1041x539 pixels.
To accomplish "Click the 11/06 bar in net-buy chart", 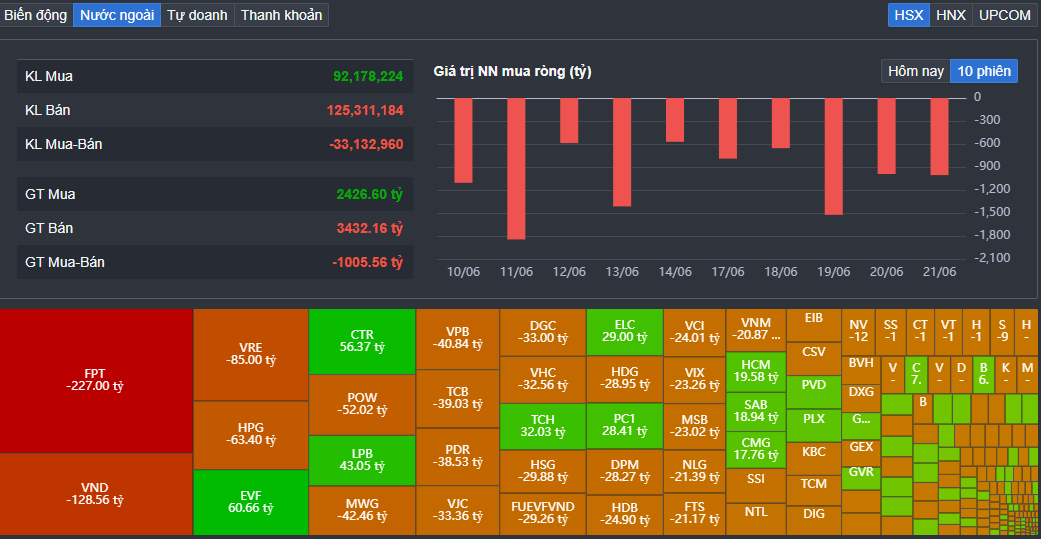I will (x=516, y=168).
